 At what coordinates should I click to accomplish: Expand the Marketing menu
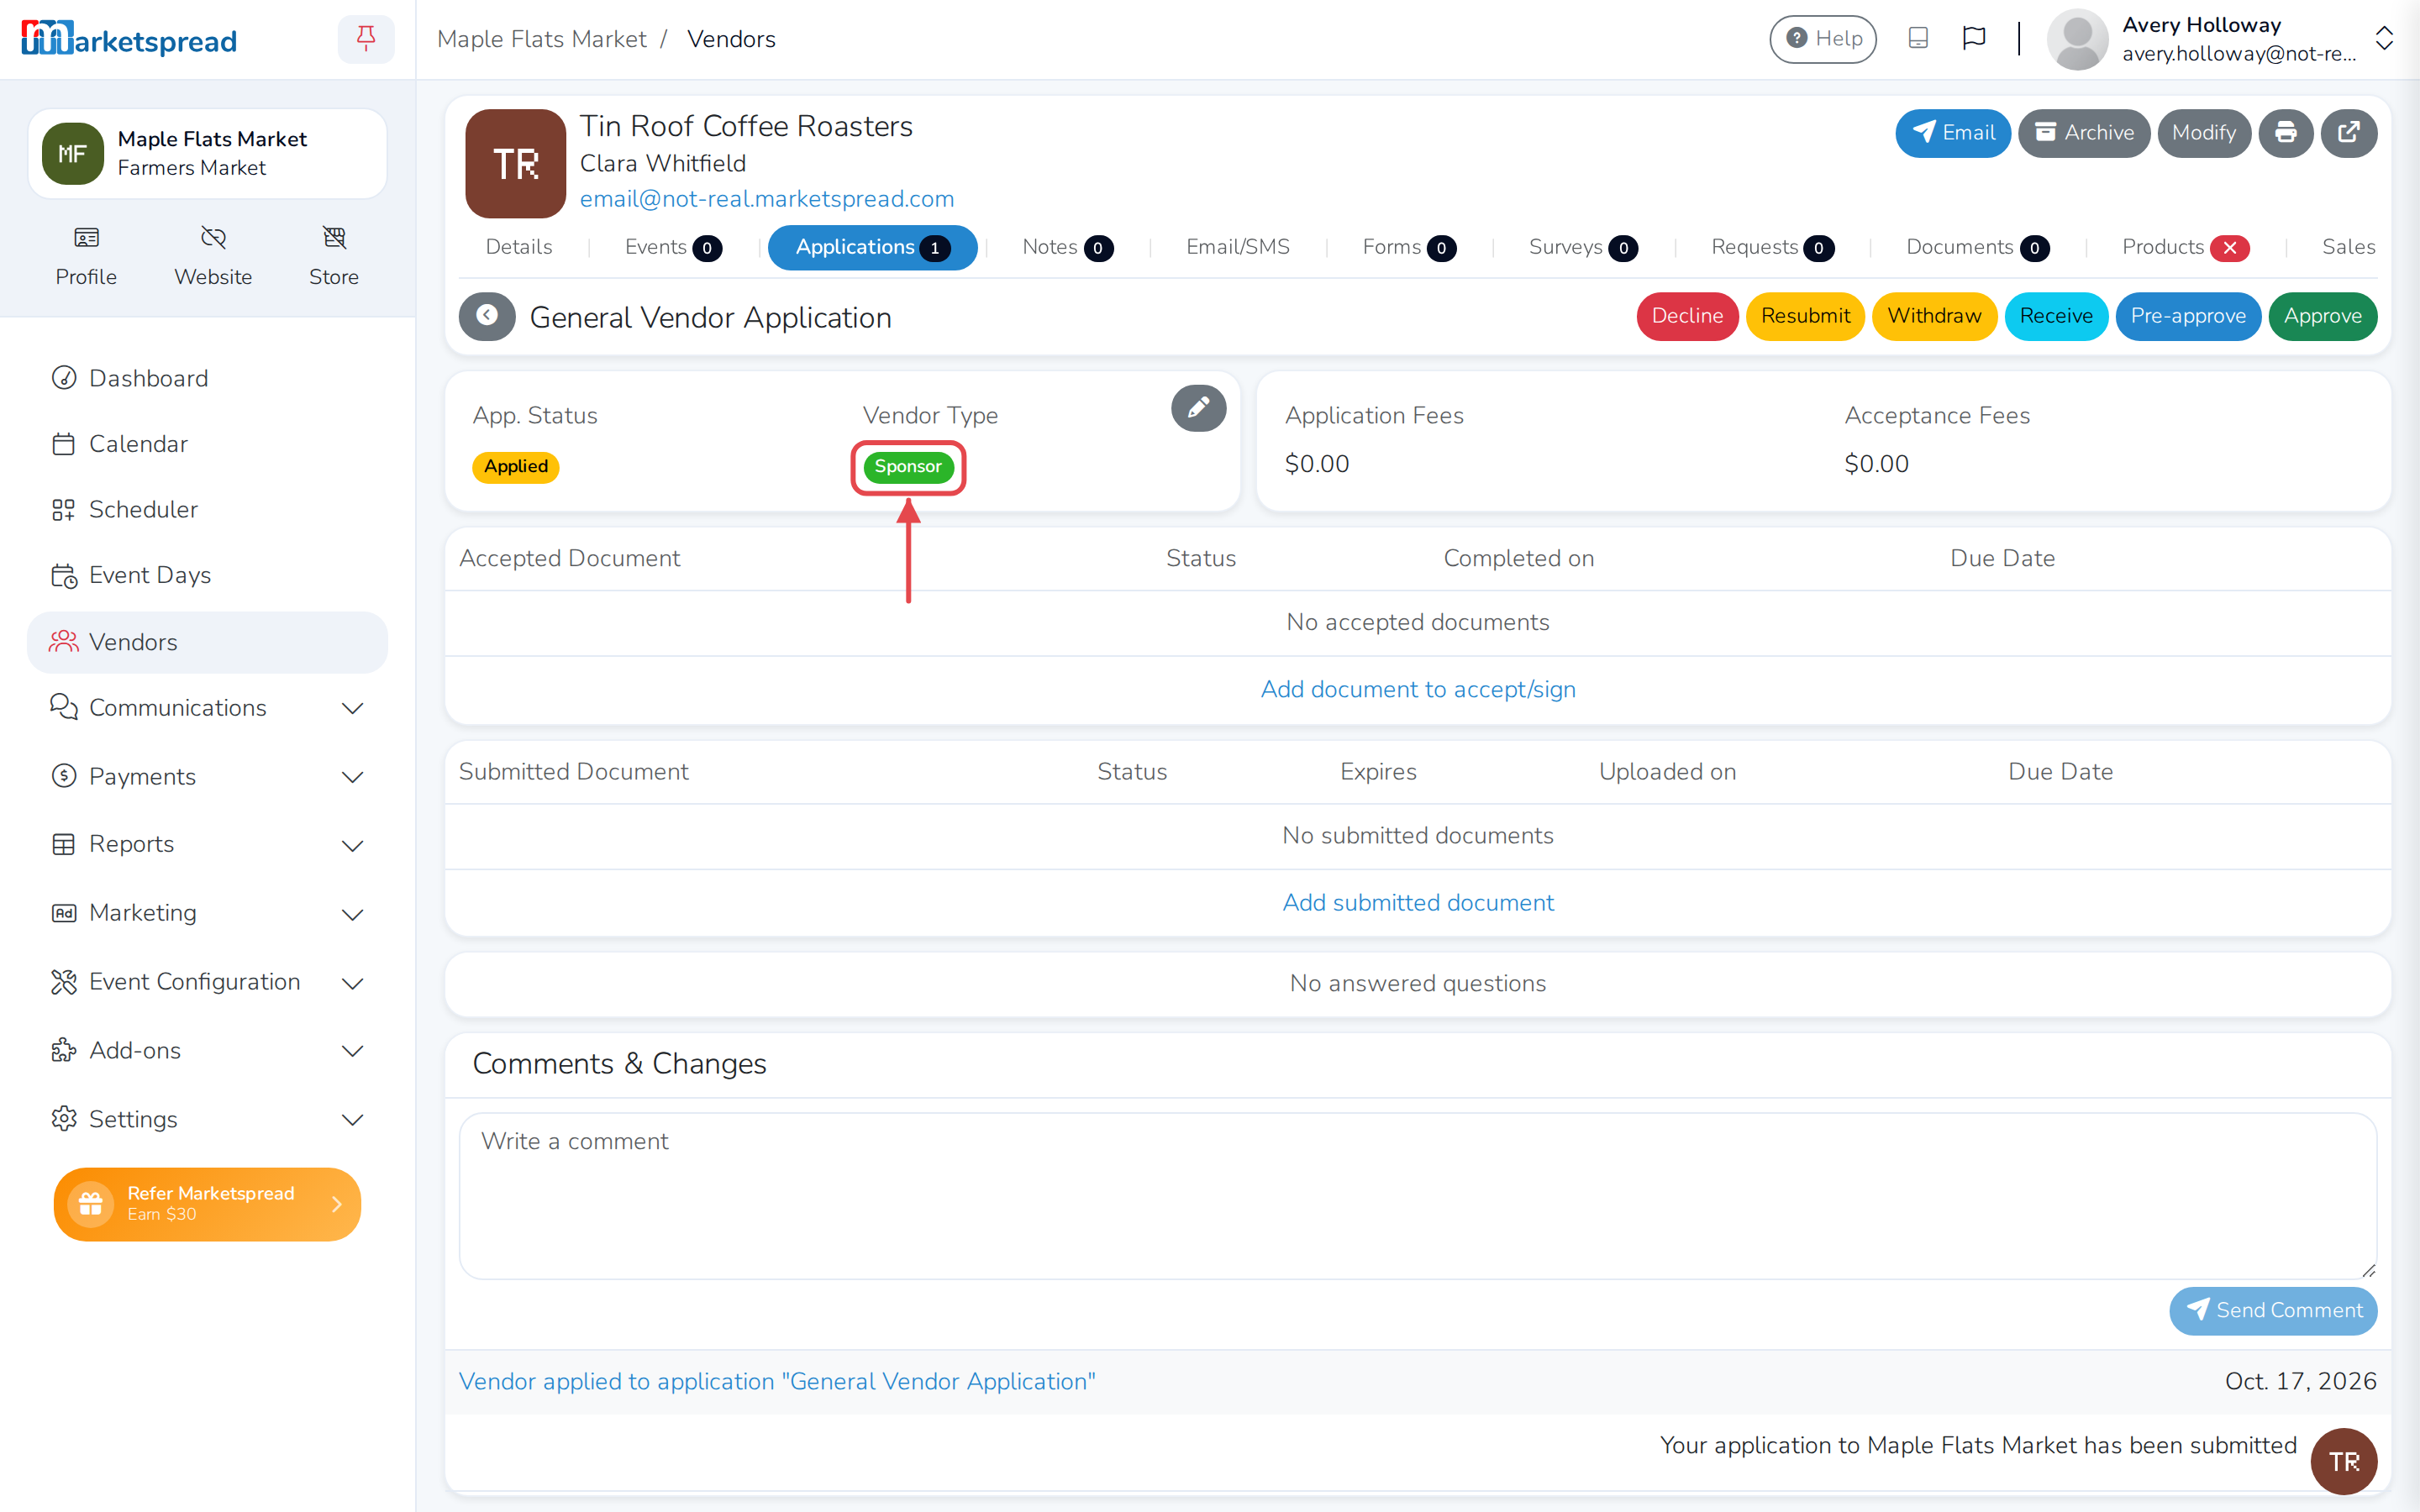207,914
